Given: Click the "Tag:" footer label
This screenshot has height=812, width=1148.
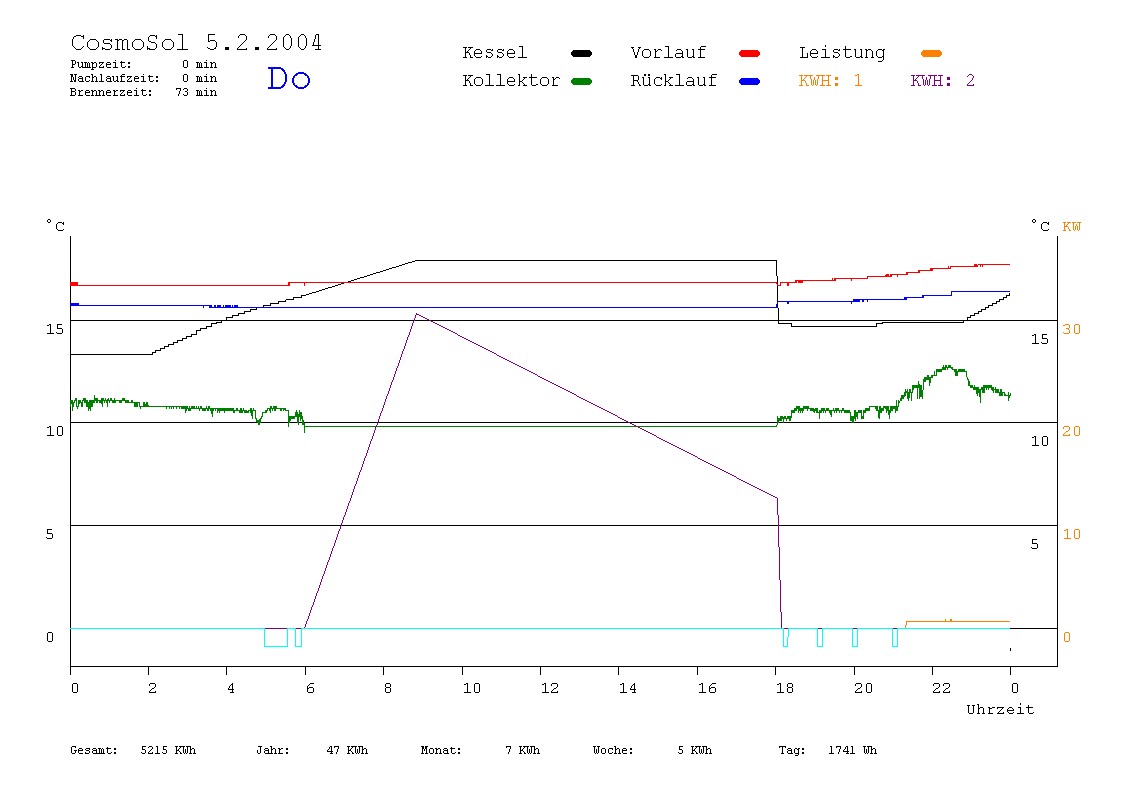Looking at the screenshot, I should [x=791, y=750].
